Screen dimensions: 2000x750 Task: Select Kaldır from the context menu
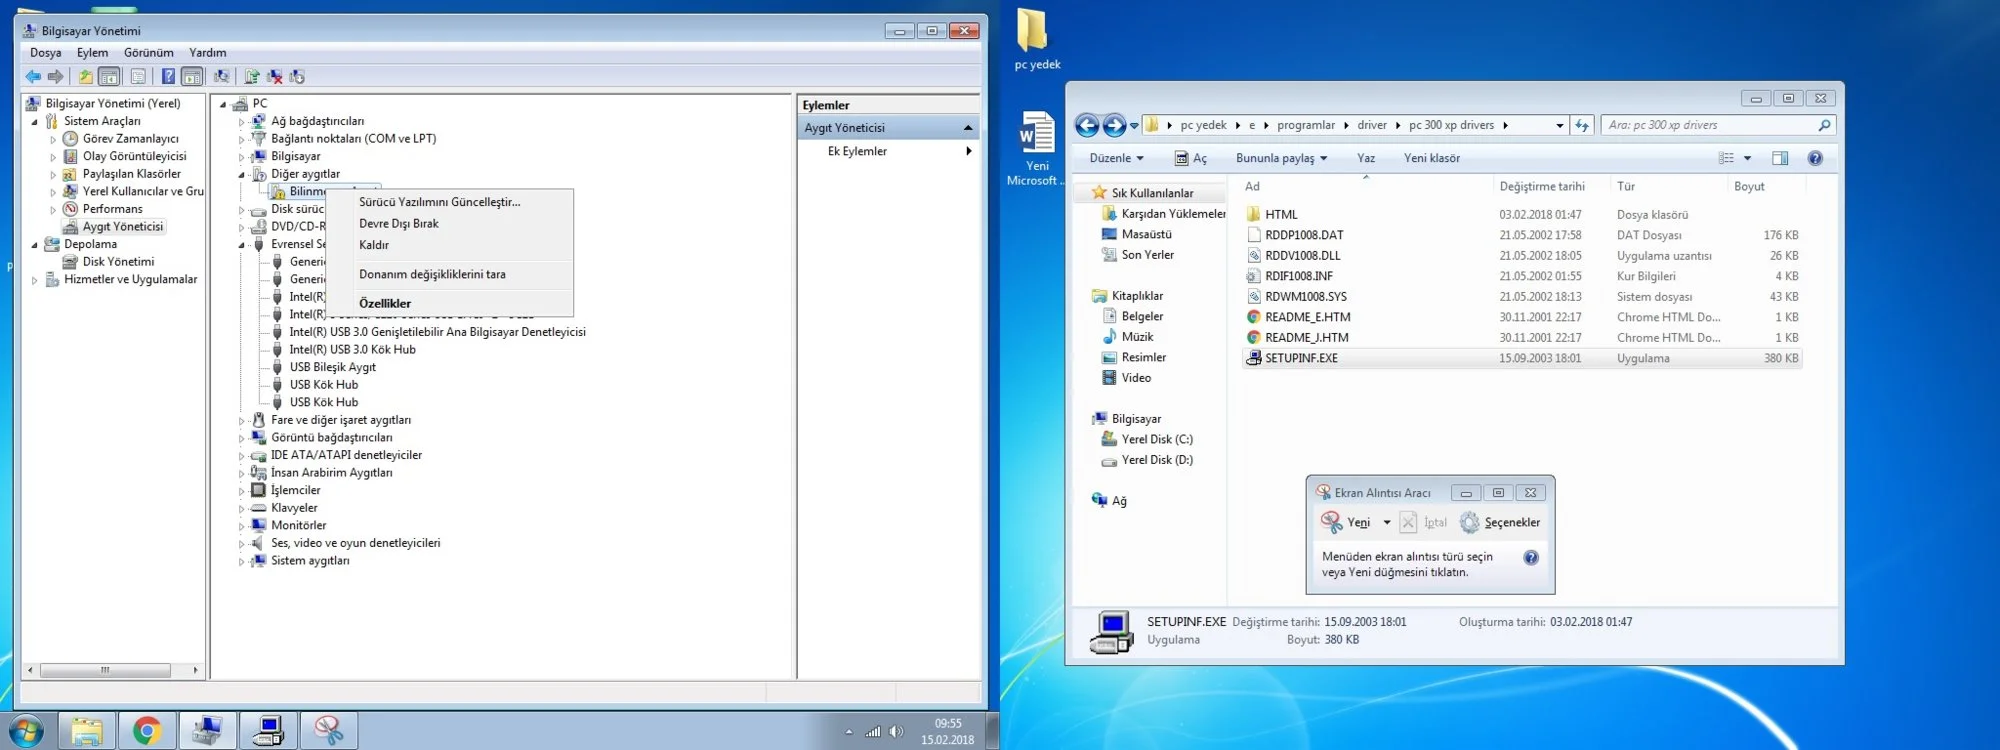[374, 245]
